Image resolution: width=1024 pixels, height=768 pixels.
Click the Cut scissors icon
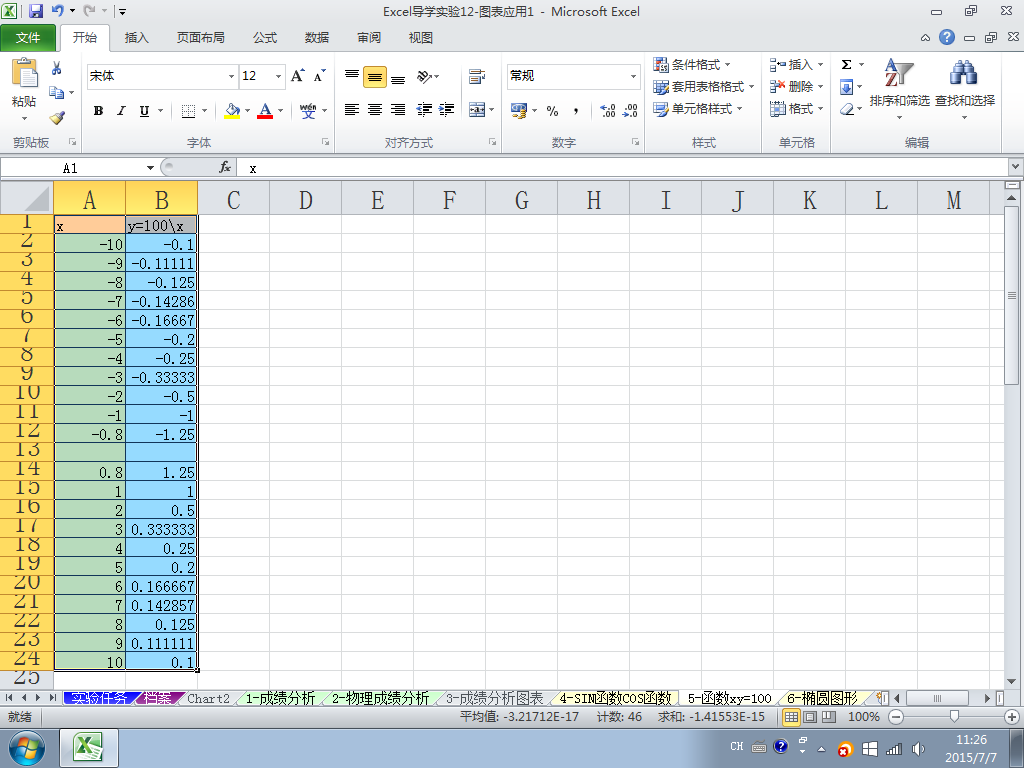pyautogui.click(x=57, y=68)
